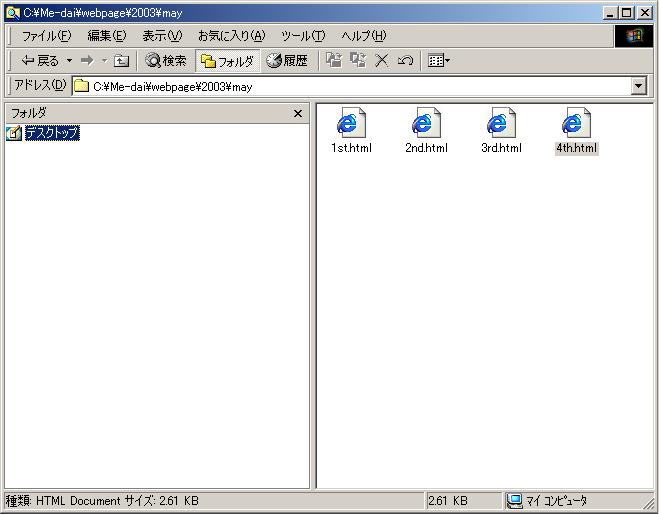Click マイ コンピュータ in the status bar
This screenshot has width=659, height=514.
click(547, 501)
